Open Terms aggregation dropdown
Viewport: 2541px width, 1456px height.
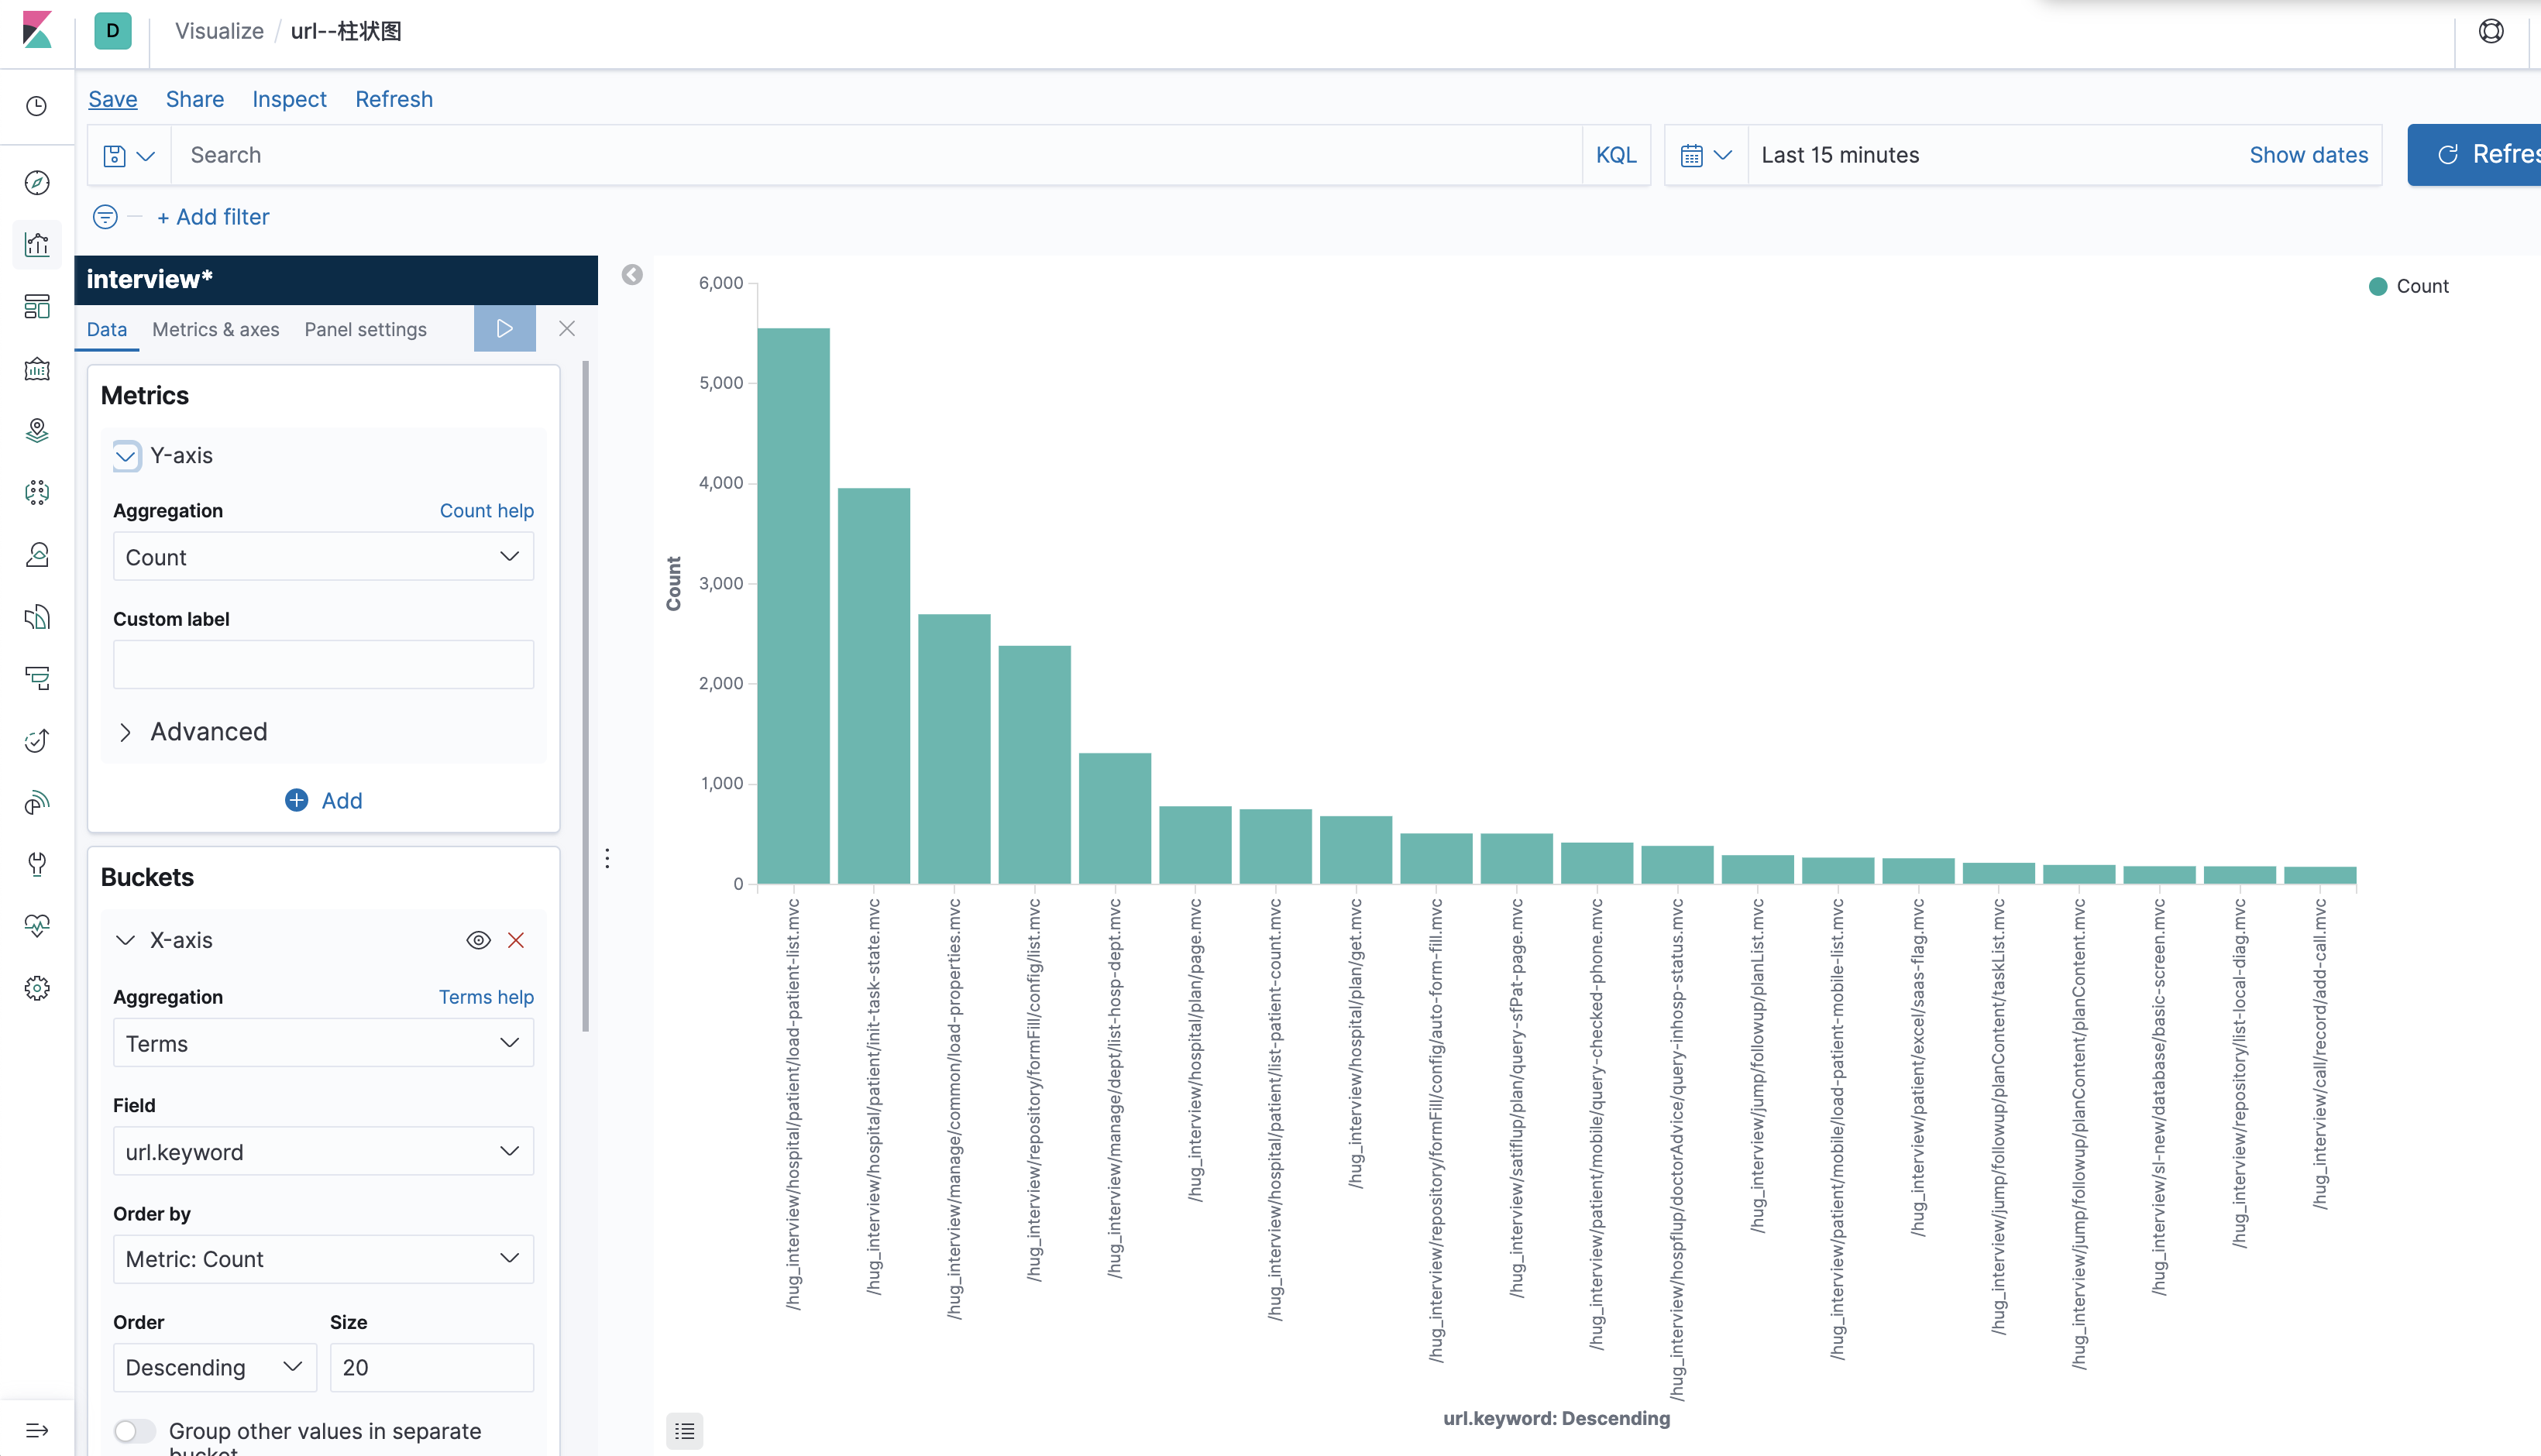coord(323,1043)
